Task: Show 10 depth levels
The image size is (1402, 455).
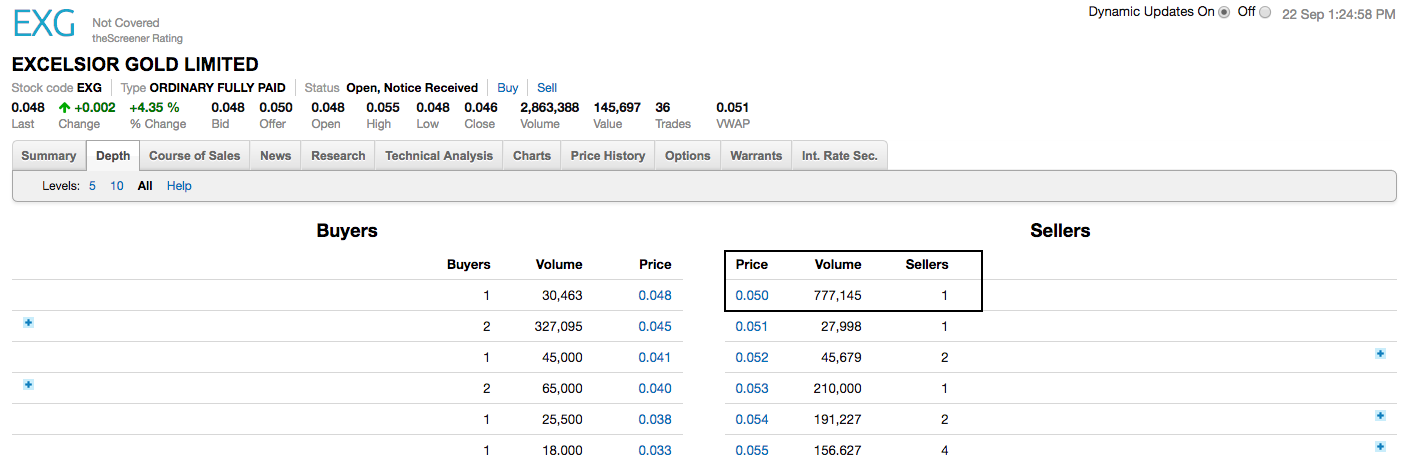Action: click(117, 186)
